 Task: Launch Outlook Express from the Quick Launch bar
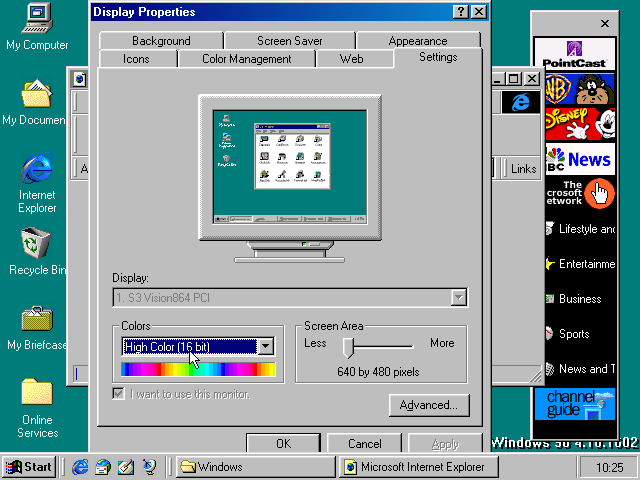(103, 467)
